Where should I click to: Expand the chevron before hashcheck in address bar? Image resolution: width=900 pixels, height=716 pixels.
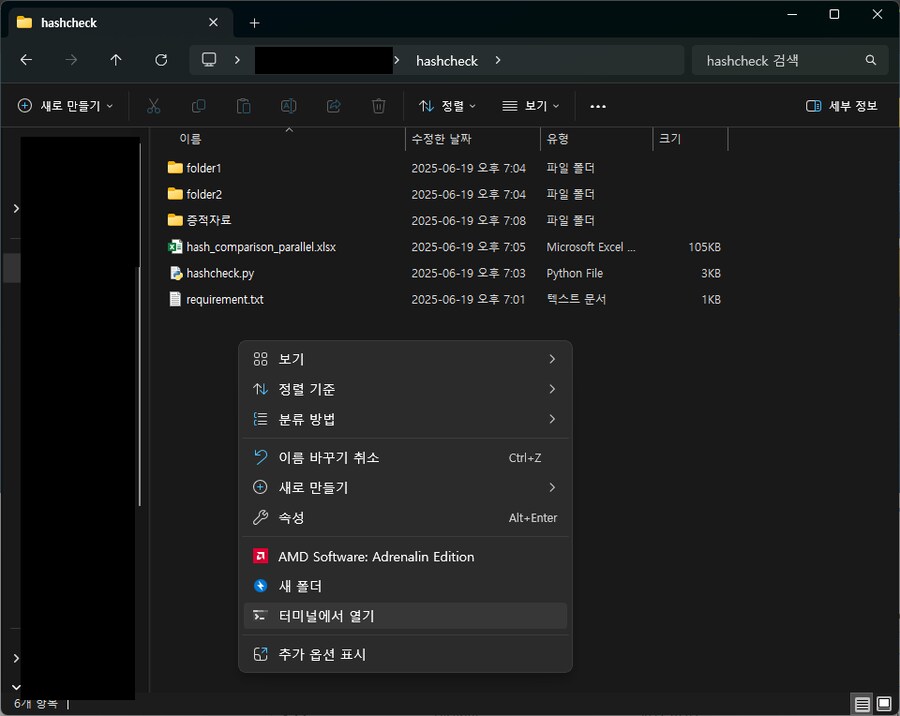pyautogui.click(x=397, y=60)
